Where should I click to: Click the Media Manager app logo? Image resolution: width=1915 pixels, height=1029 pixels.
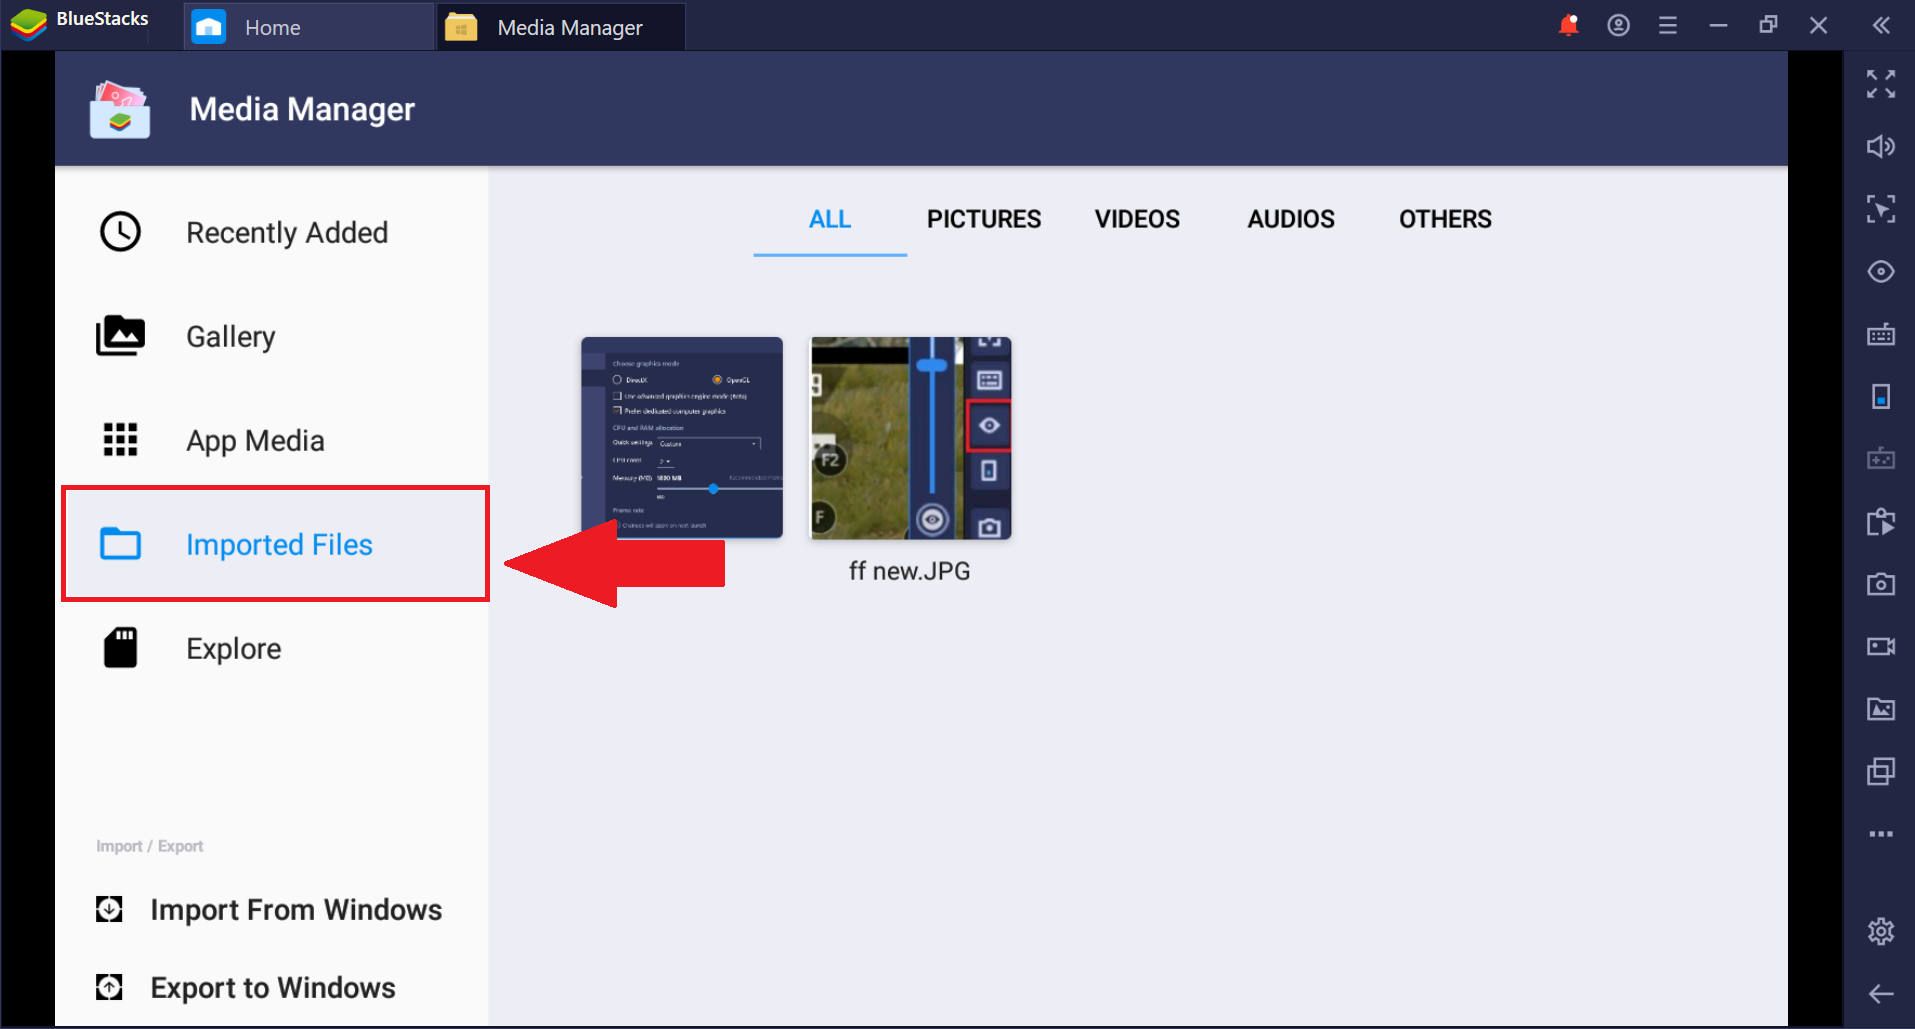pyautogui.click(x=120, y=109)
